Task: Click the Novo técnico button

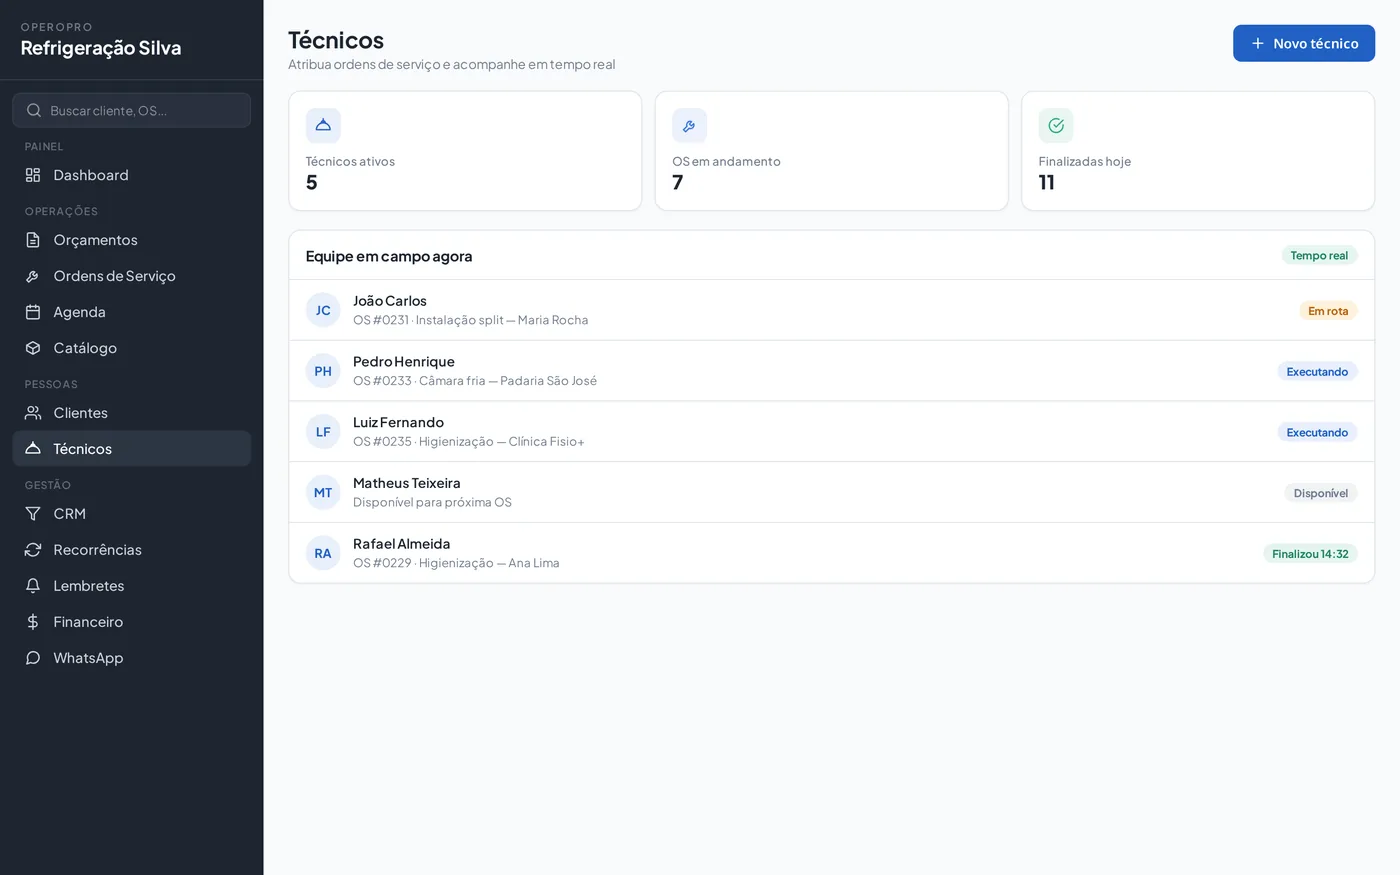Action: [1304, 43]
